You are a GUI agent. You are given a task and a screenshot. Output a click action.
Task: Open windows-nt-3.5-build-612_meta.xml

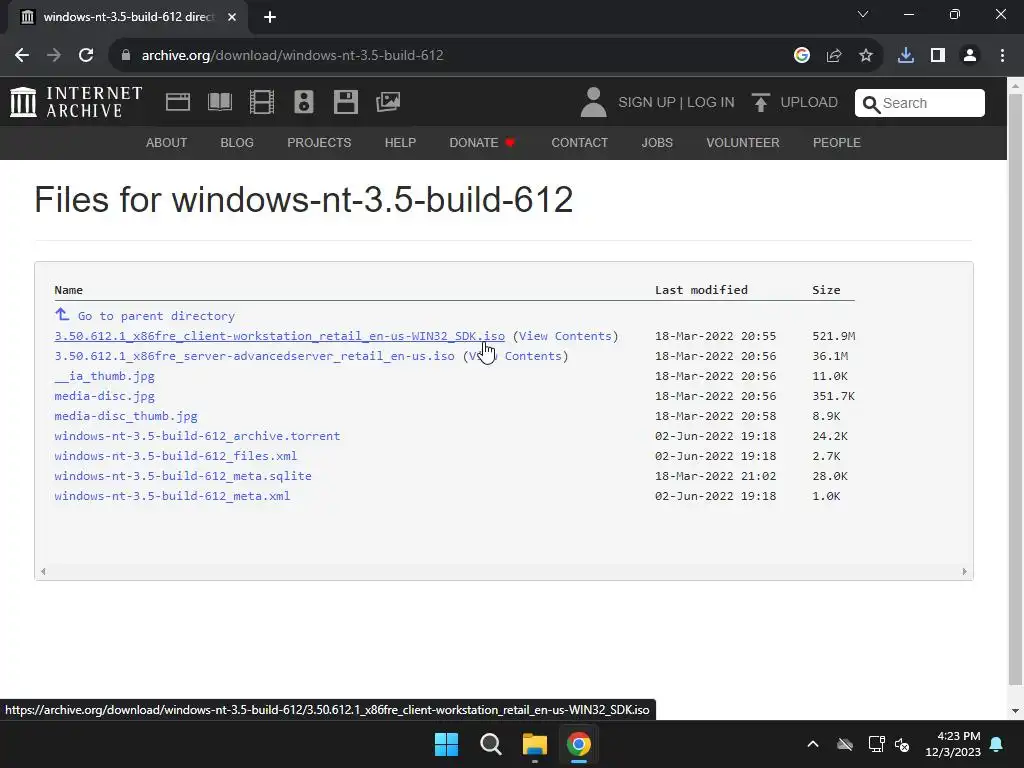click(x=172, y=496)
